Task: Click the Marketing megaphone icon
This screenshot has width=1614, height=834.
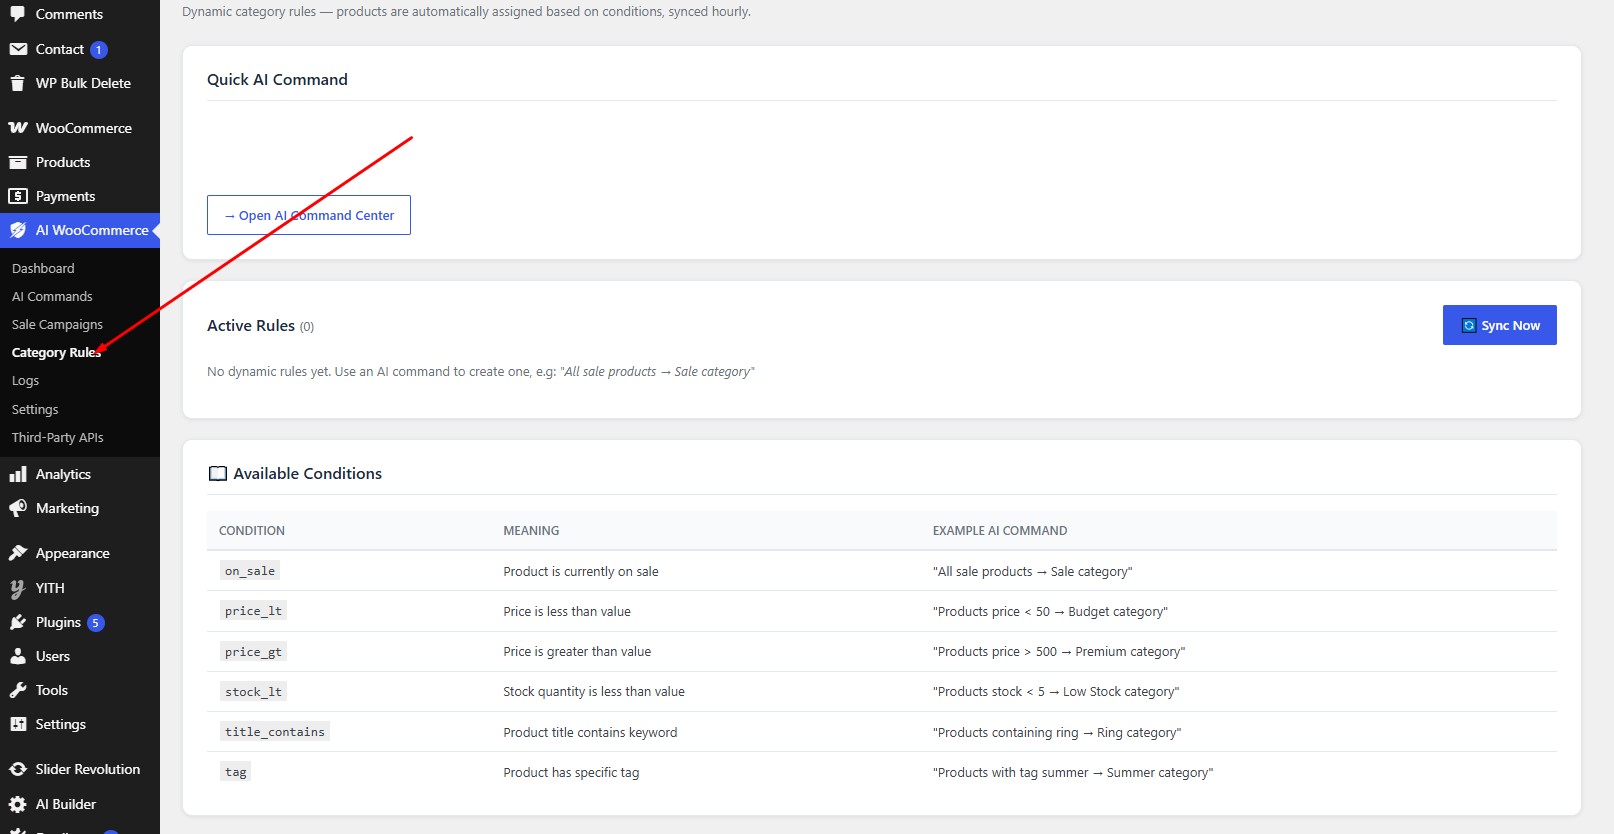Action: pyautogui.click(x=18, y=508)
